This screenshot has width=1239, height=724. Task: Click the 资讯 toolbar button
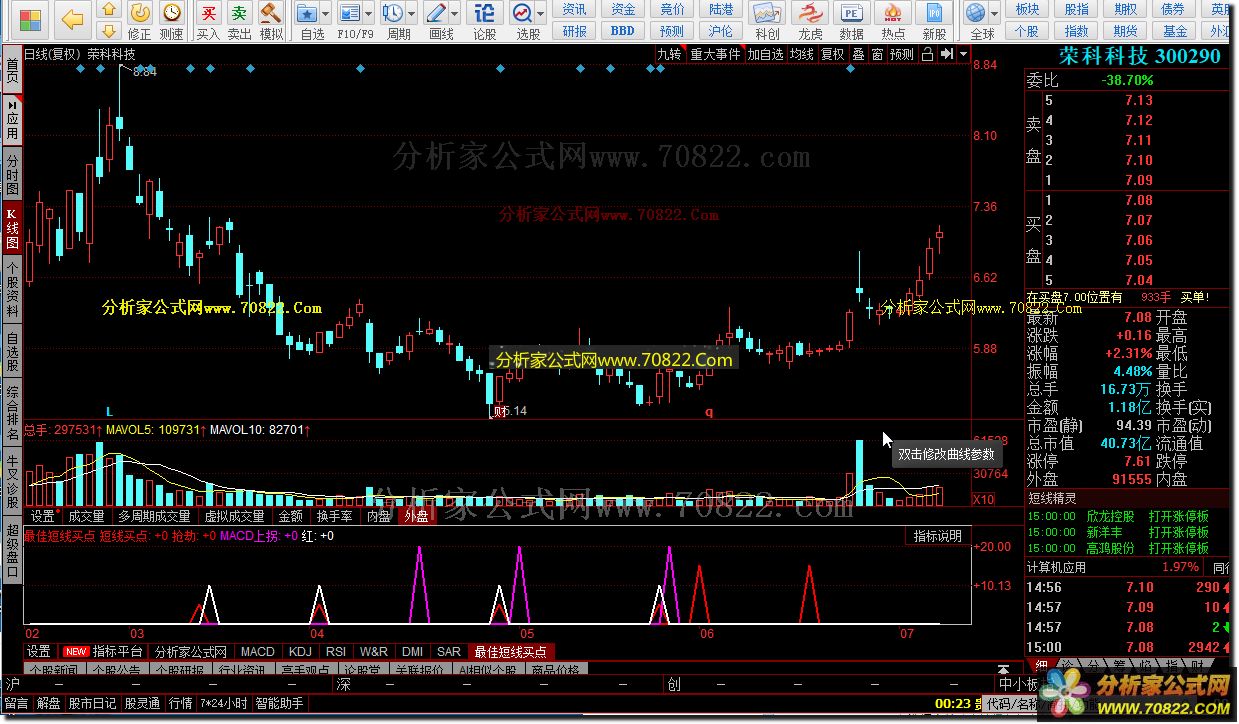[x=574, y=9]
